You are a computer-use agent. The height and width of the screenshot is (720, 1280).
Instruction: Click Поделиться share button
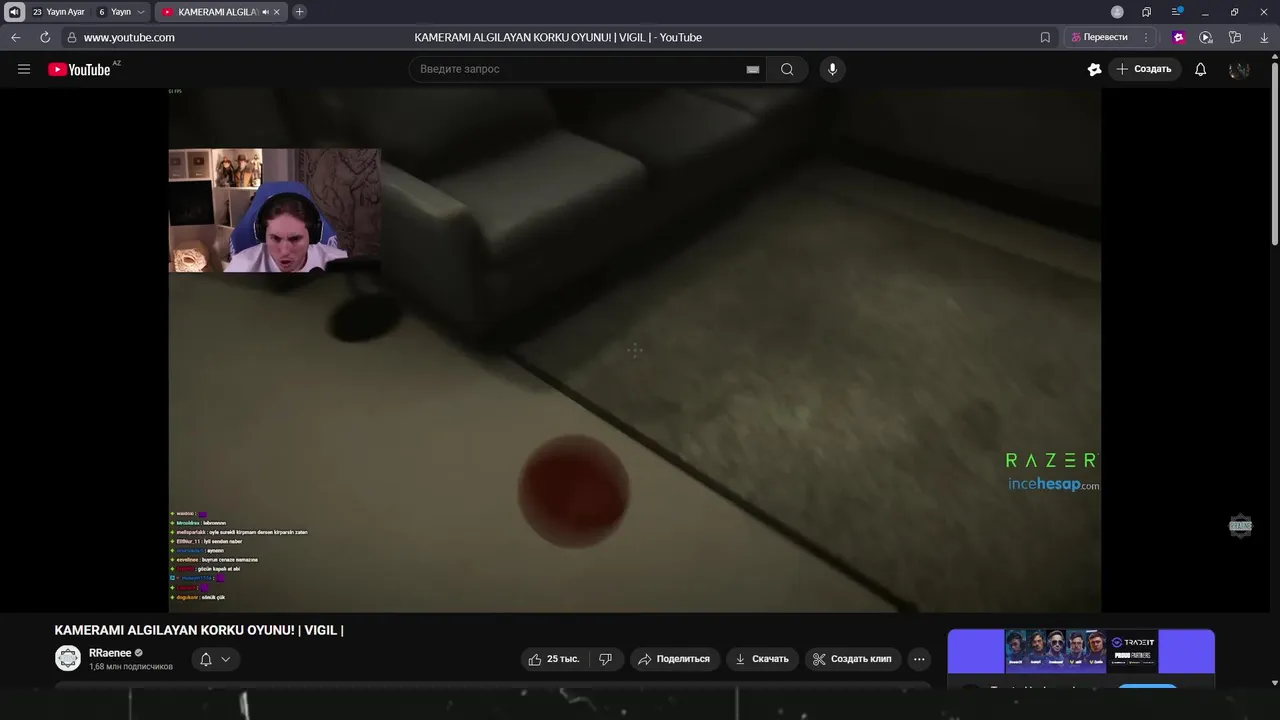674,659
